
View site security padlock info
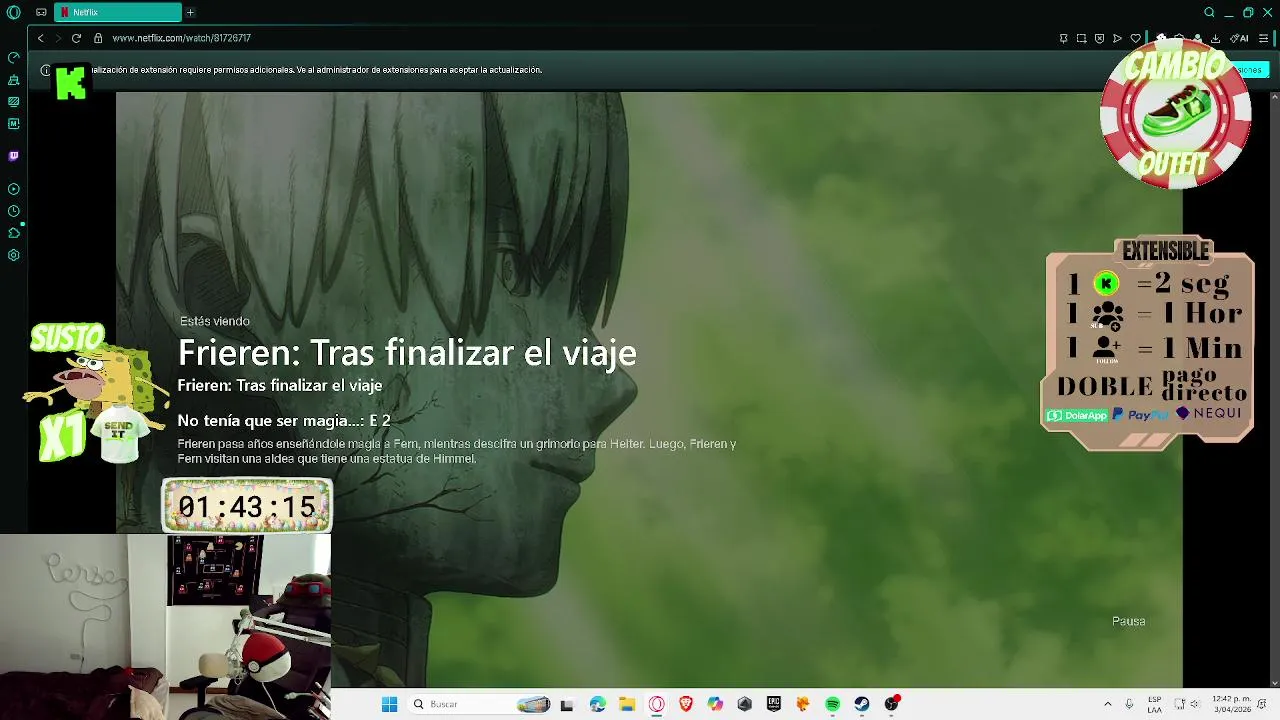(x=98, y=38)
